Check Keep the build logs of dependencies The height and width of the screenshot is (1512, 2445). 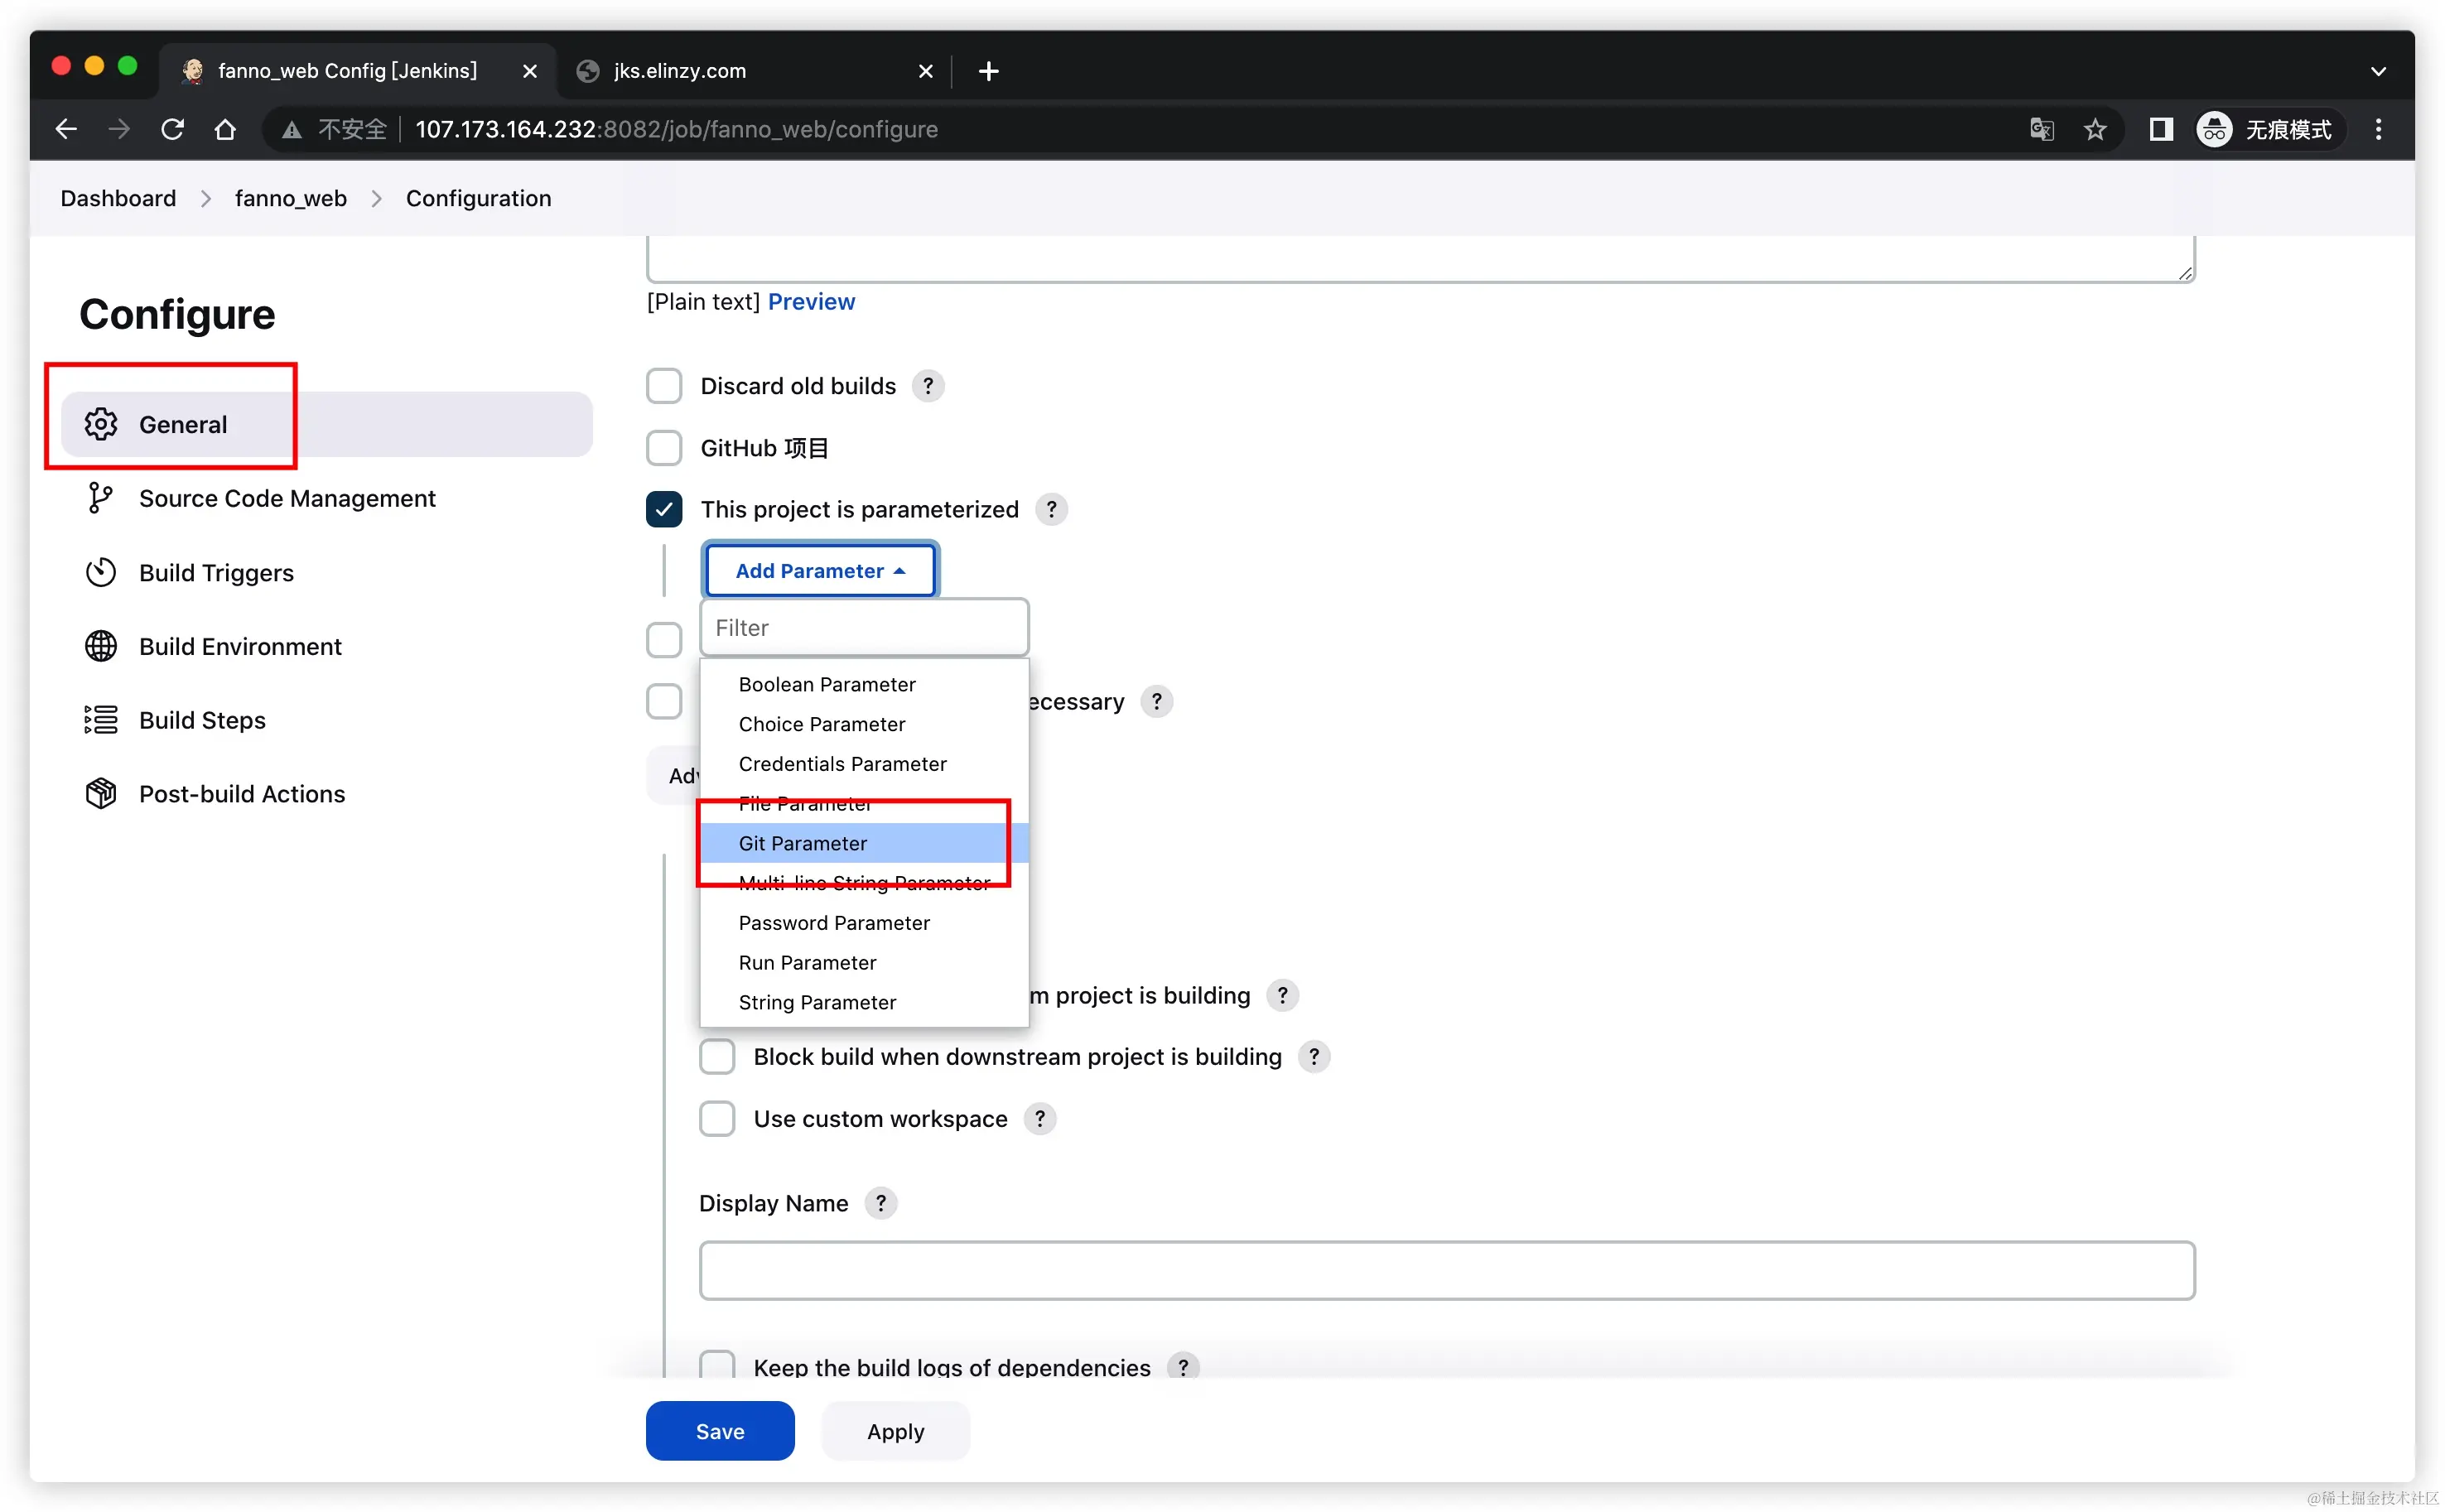tap(717, 1365)
